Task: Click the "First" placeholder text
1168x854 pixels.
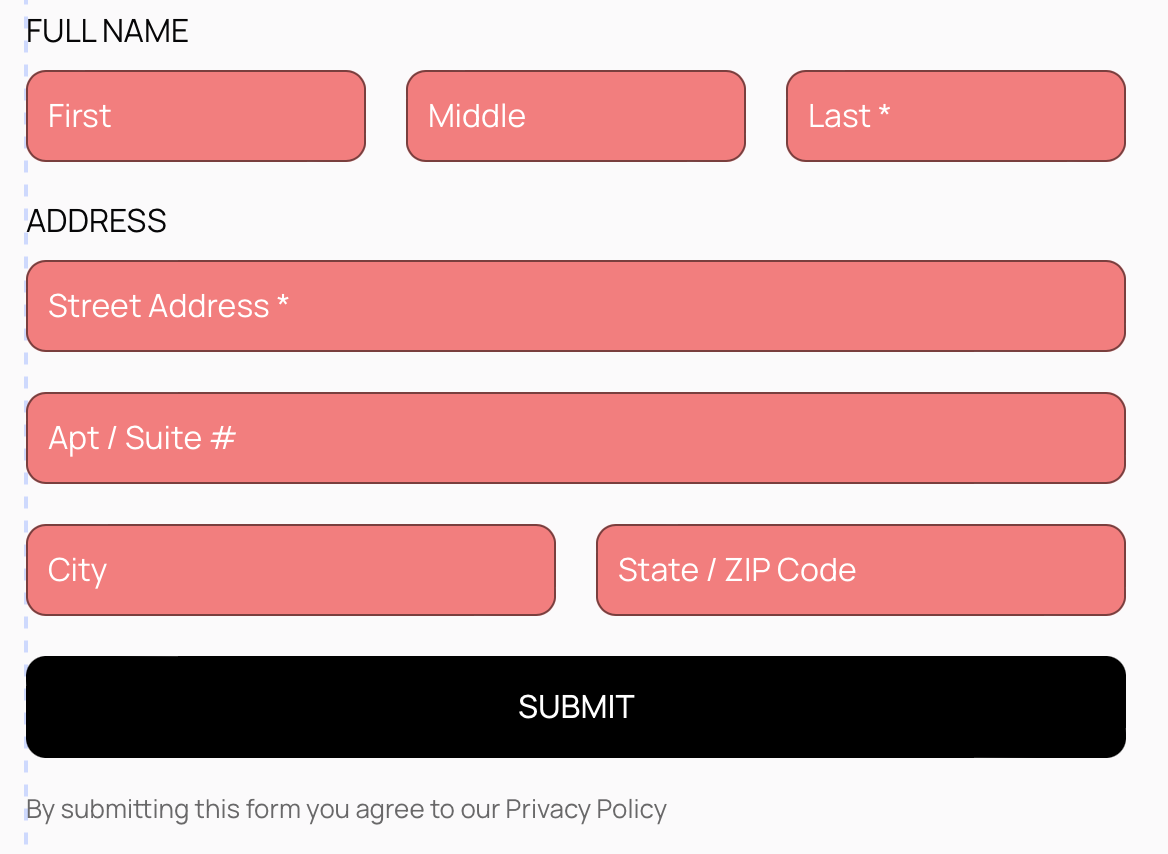Action: click(x=79, y=116)
